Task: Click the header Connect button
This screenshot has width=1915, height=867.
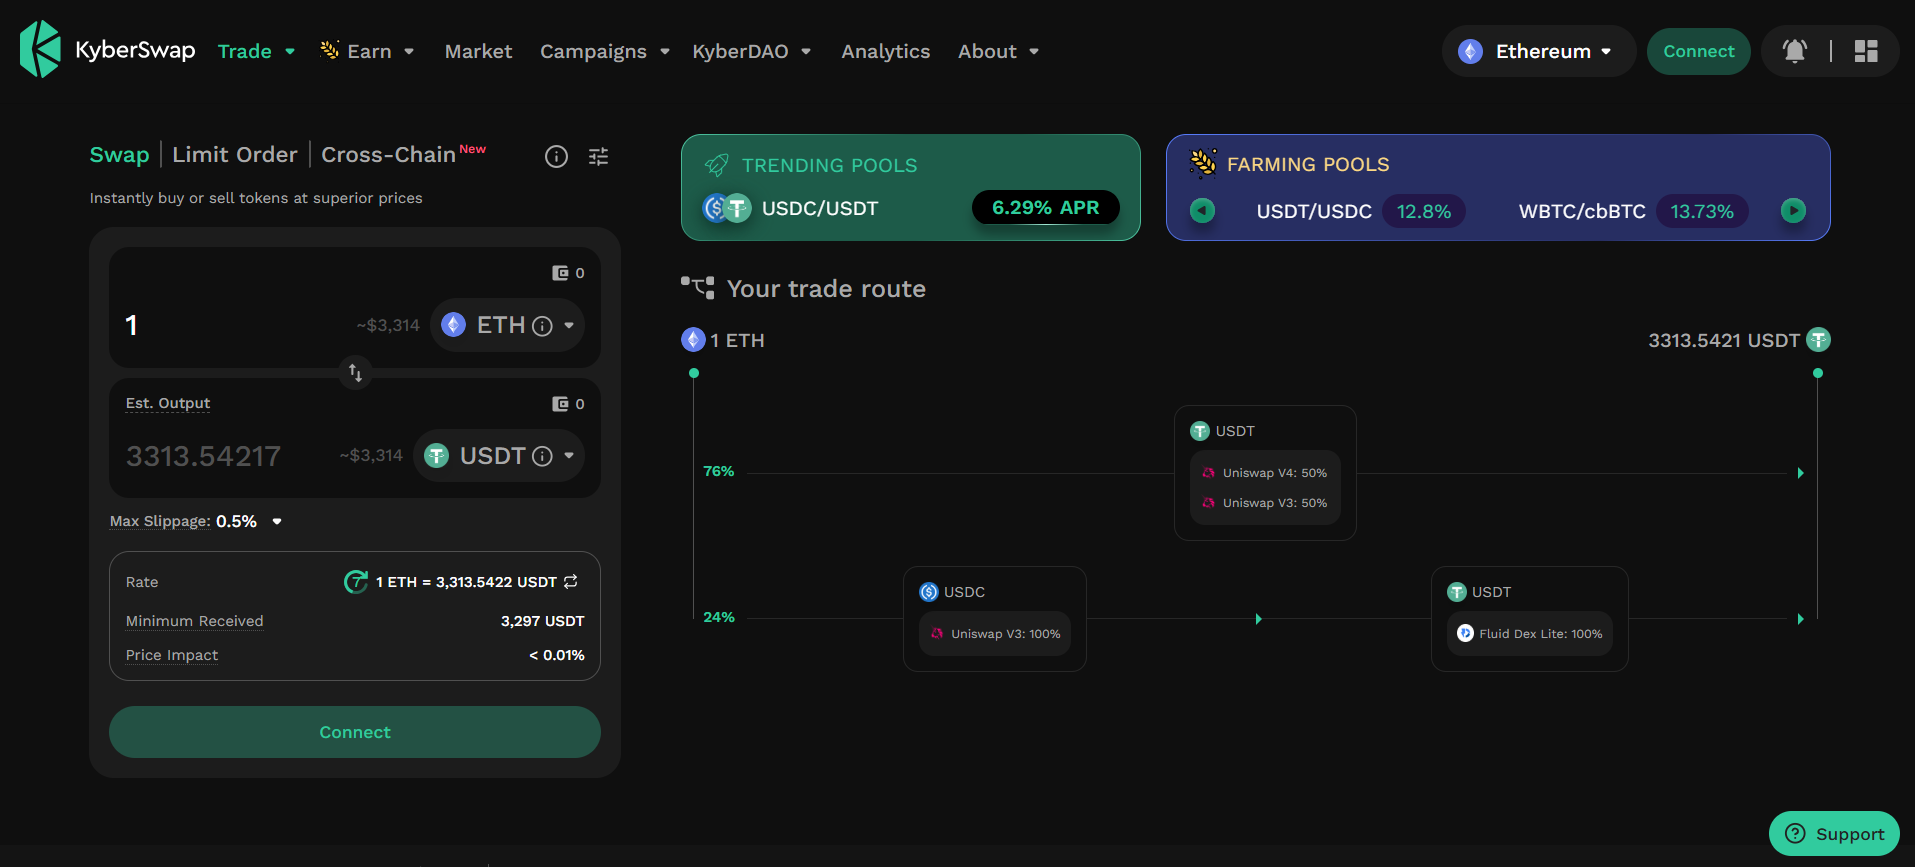Action: tap(1698, 51)
